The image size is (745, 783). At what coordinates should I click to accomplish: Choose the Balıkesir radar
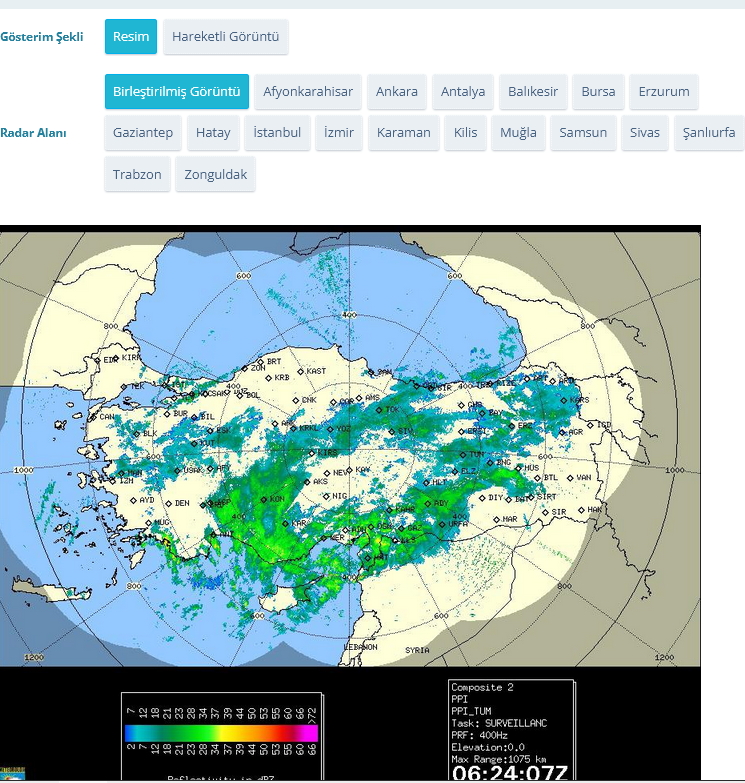click(533, 91)
